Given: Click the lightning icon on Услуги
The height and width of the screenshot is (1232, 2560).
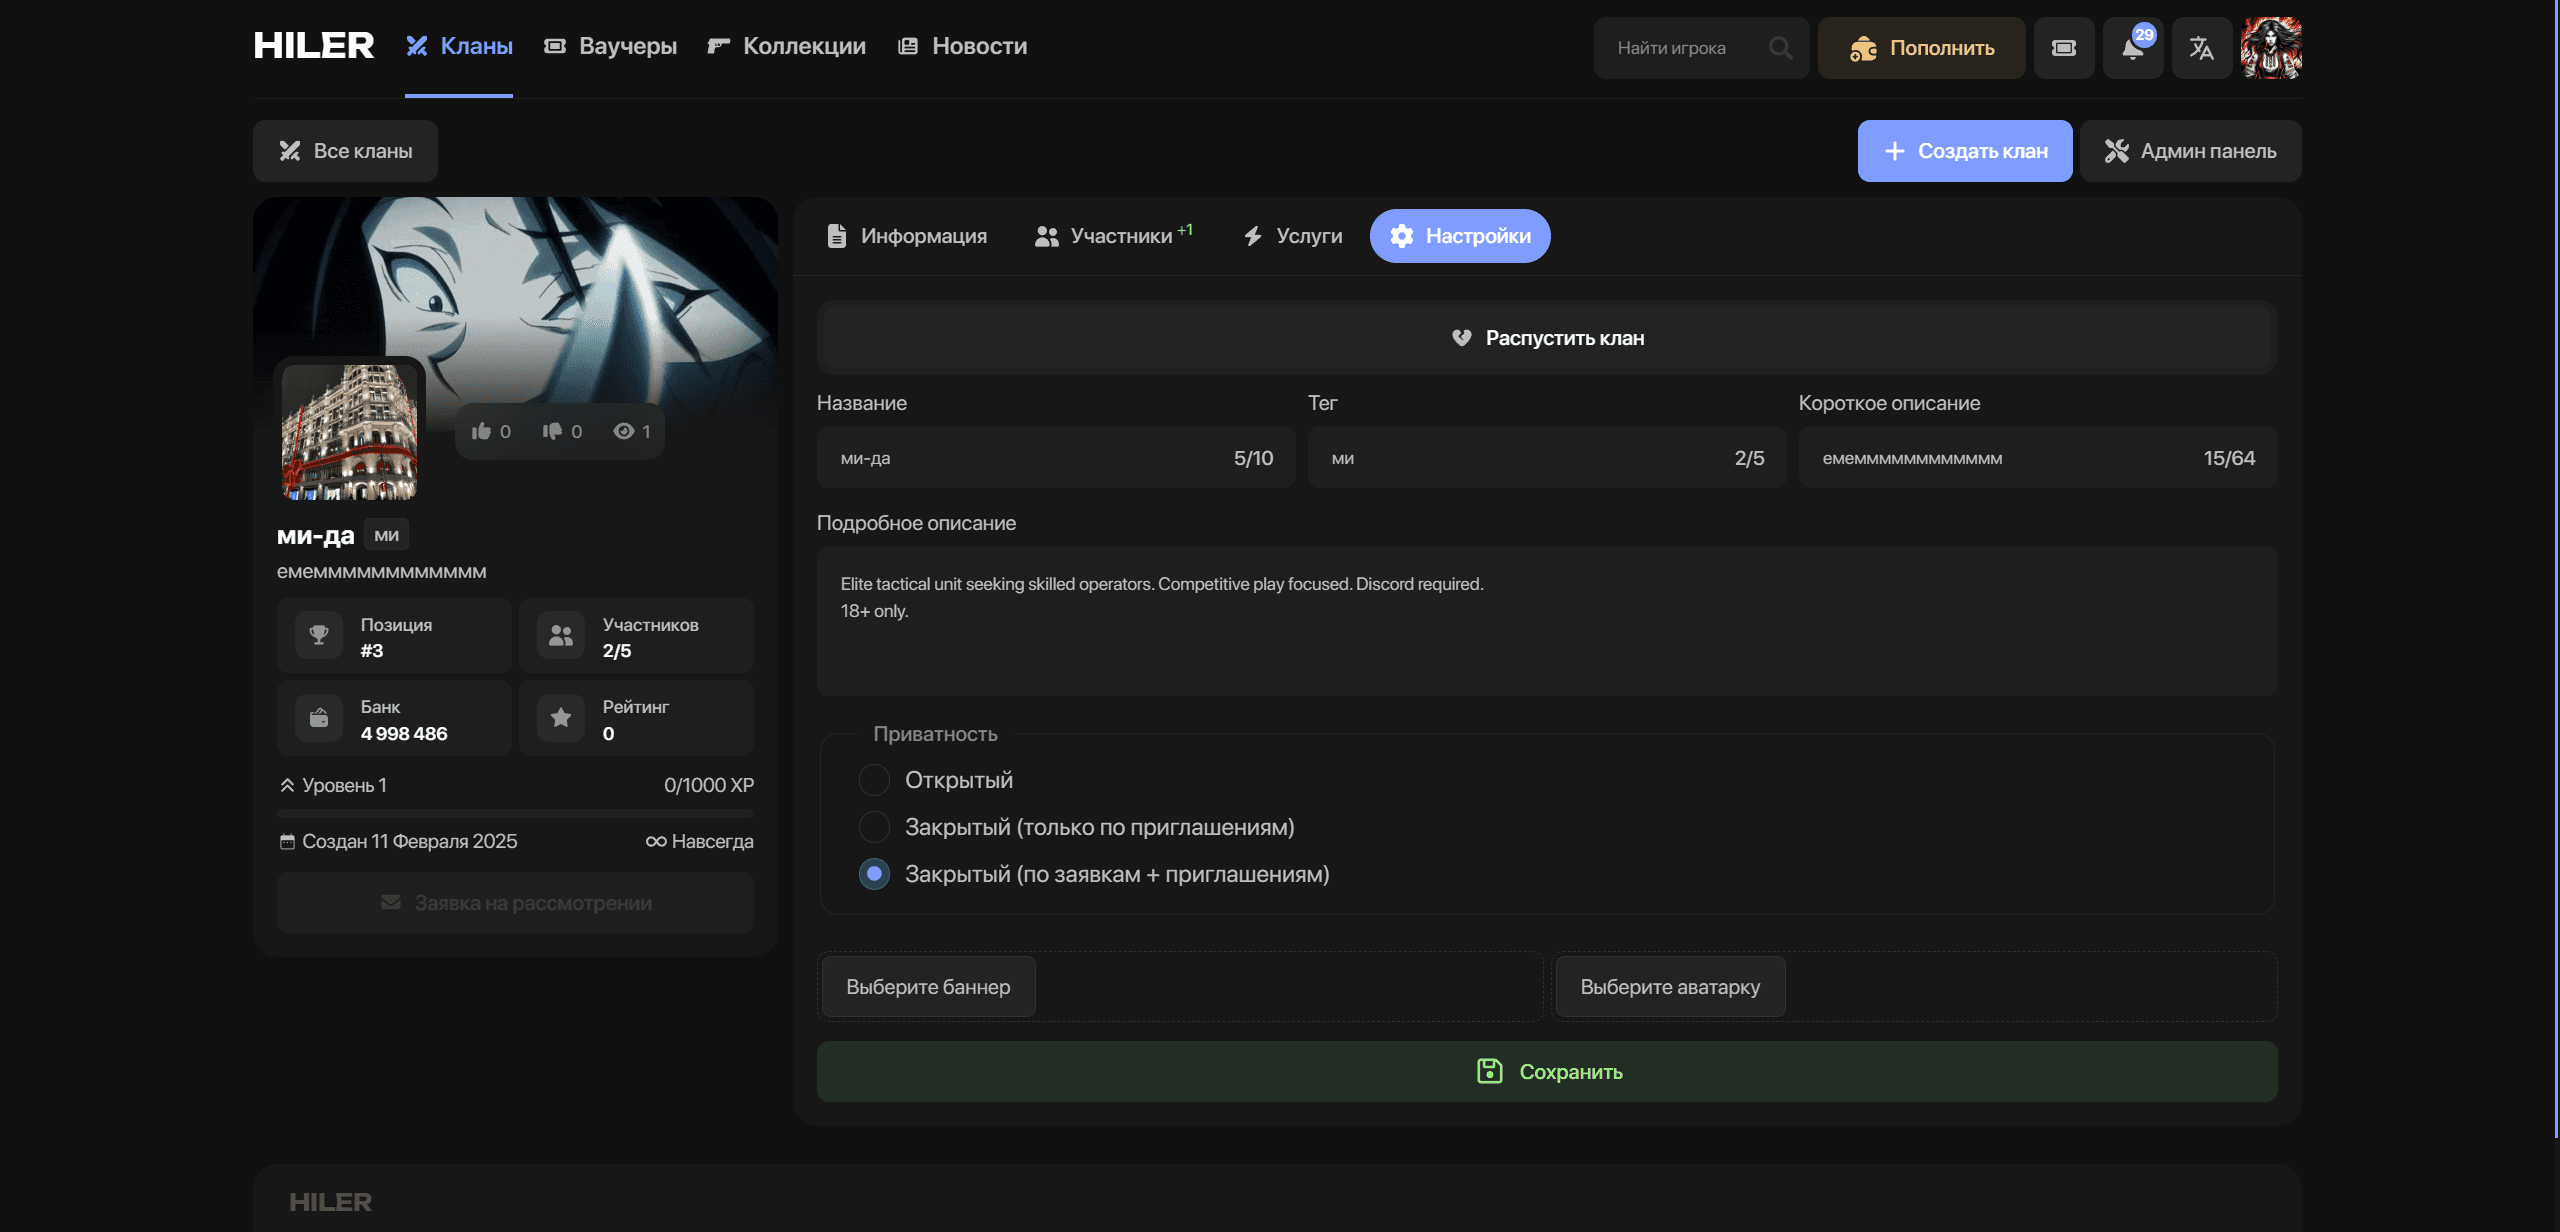Looking at the screenshot, I should point(1253,236).
